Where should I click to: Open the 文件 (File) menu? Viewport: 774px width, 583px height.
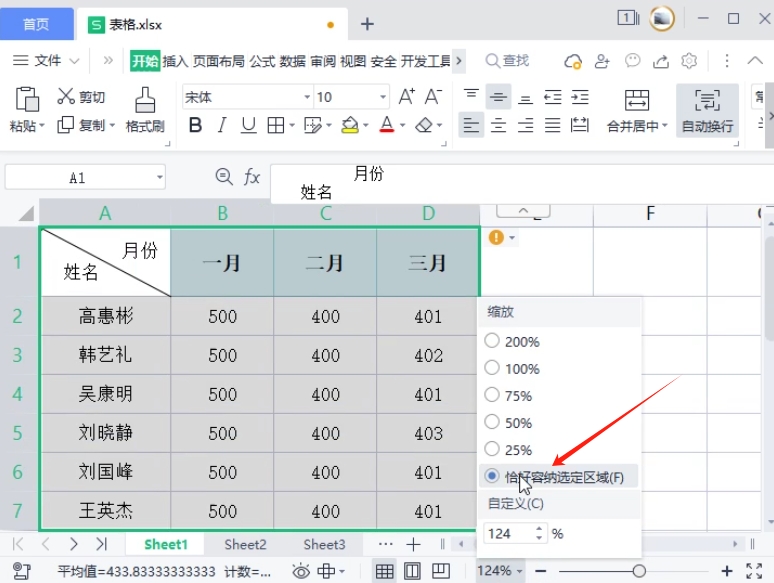[47, 61]
